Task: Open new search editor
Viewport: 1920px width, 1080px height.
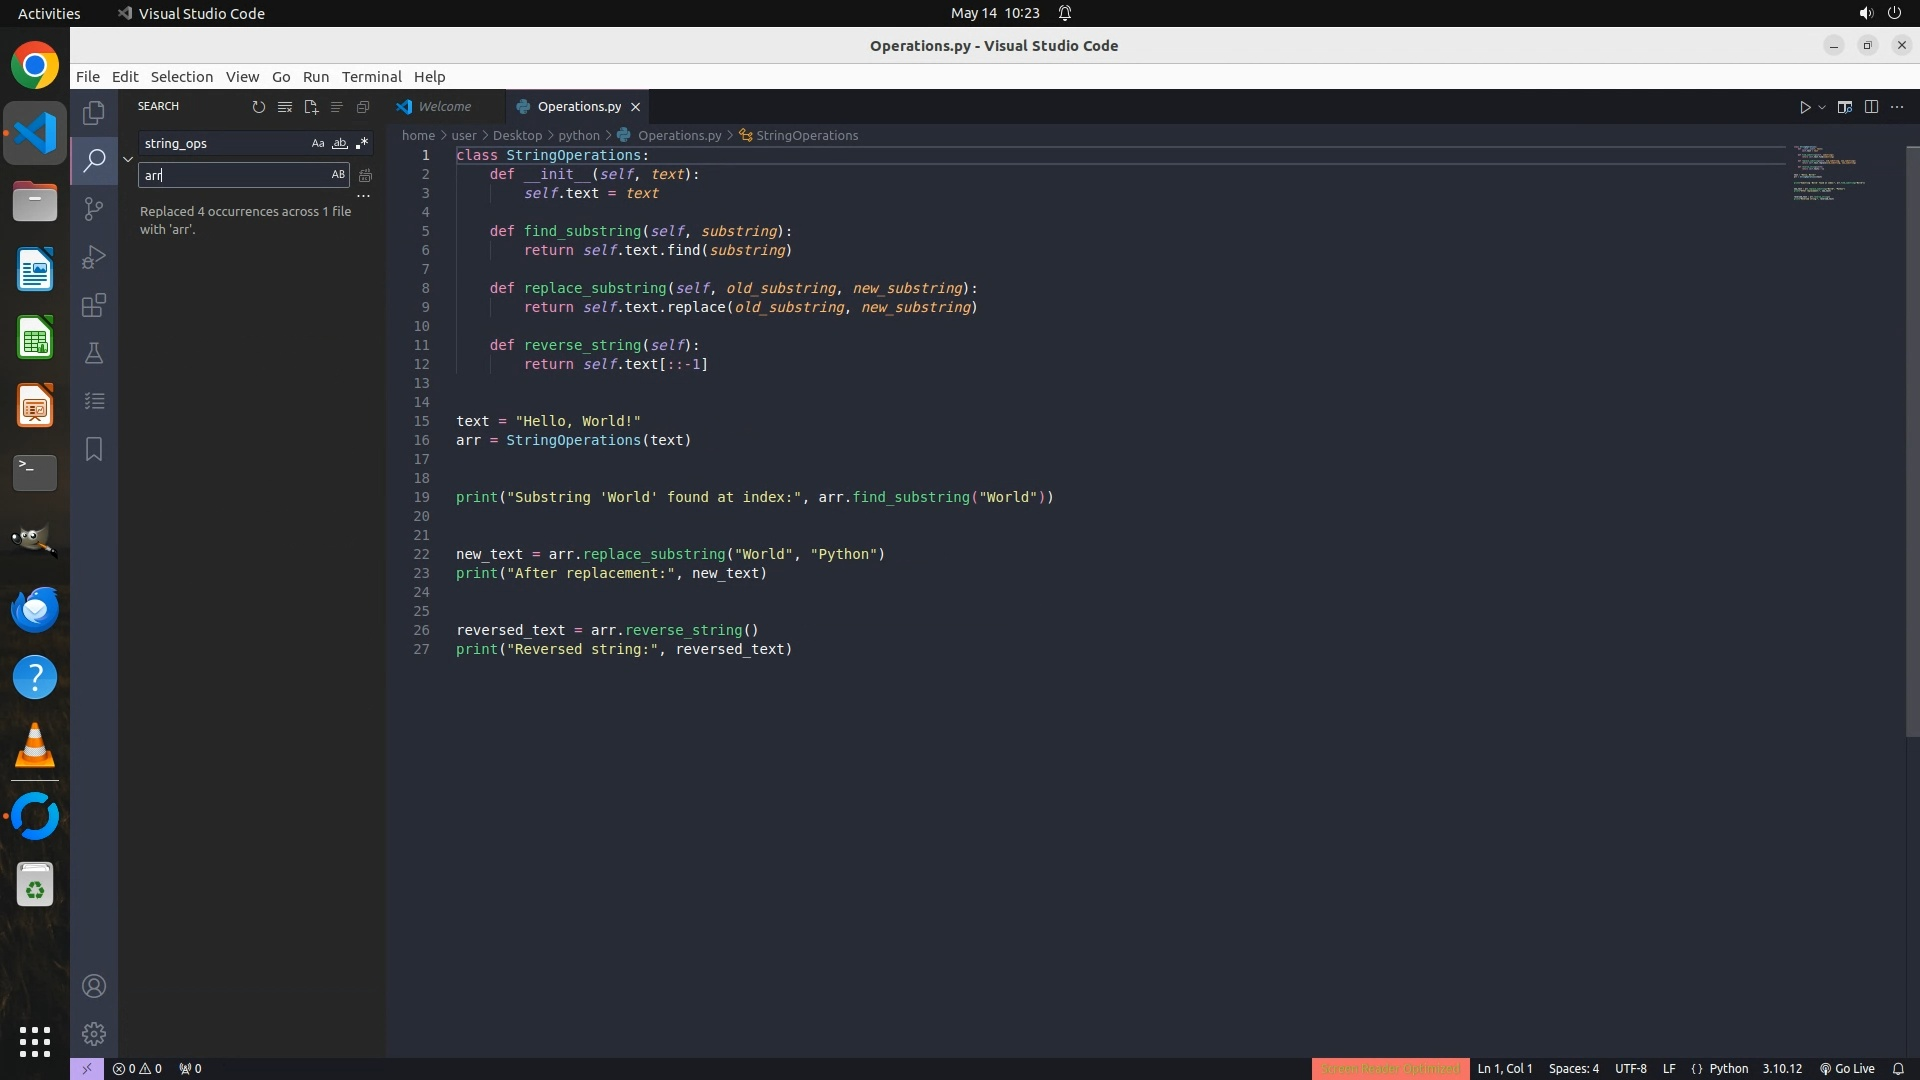Action: (311, 107)
